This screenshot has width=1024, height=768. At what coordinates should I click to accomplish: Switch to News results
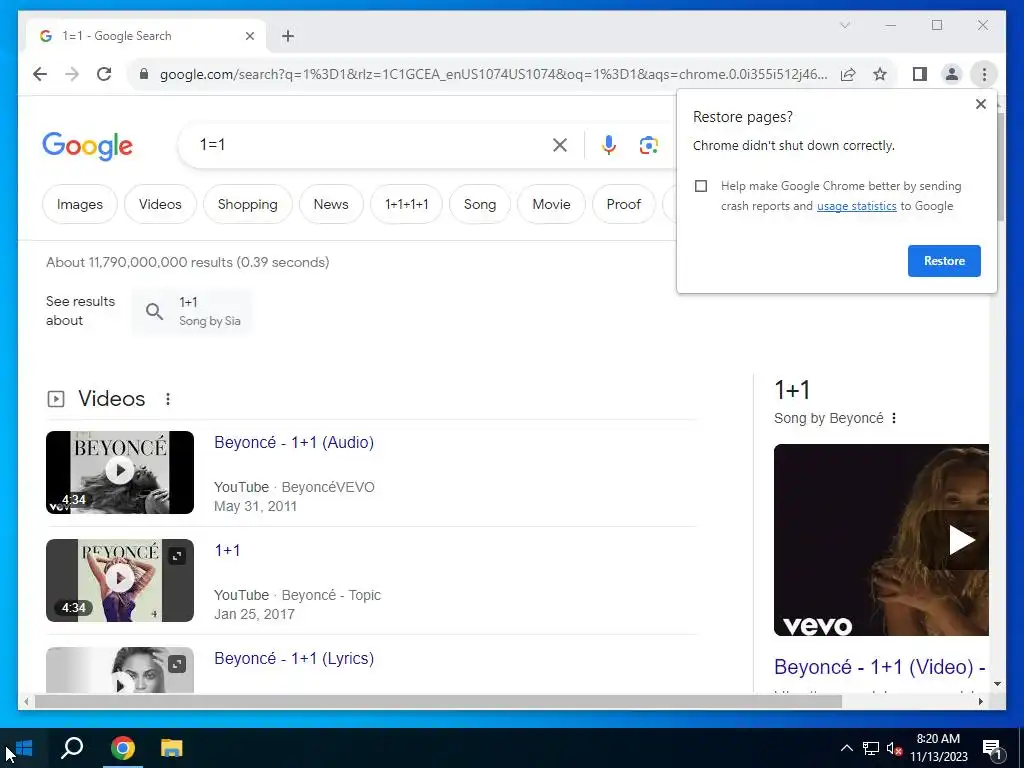click(331, 204)
